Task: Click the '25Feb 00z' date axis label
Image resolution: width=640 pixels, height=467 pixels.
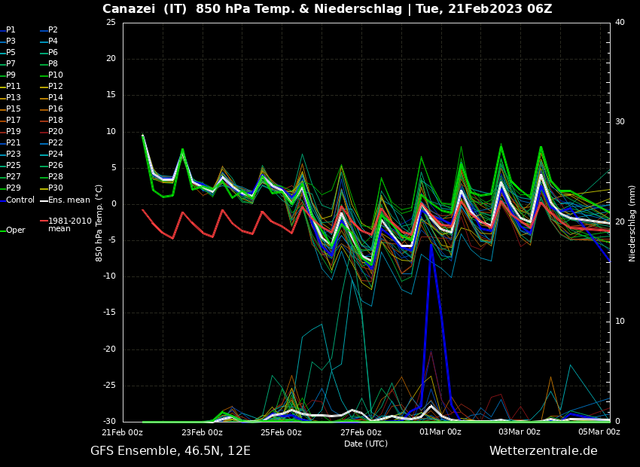Action: (x=282, y=432)
